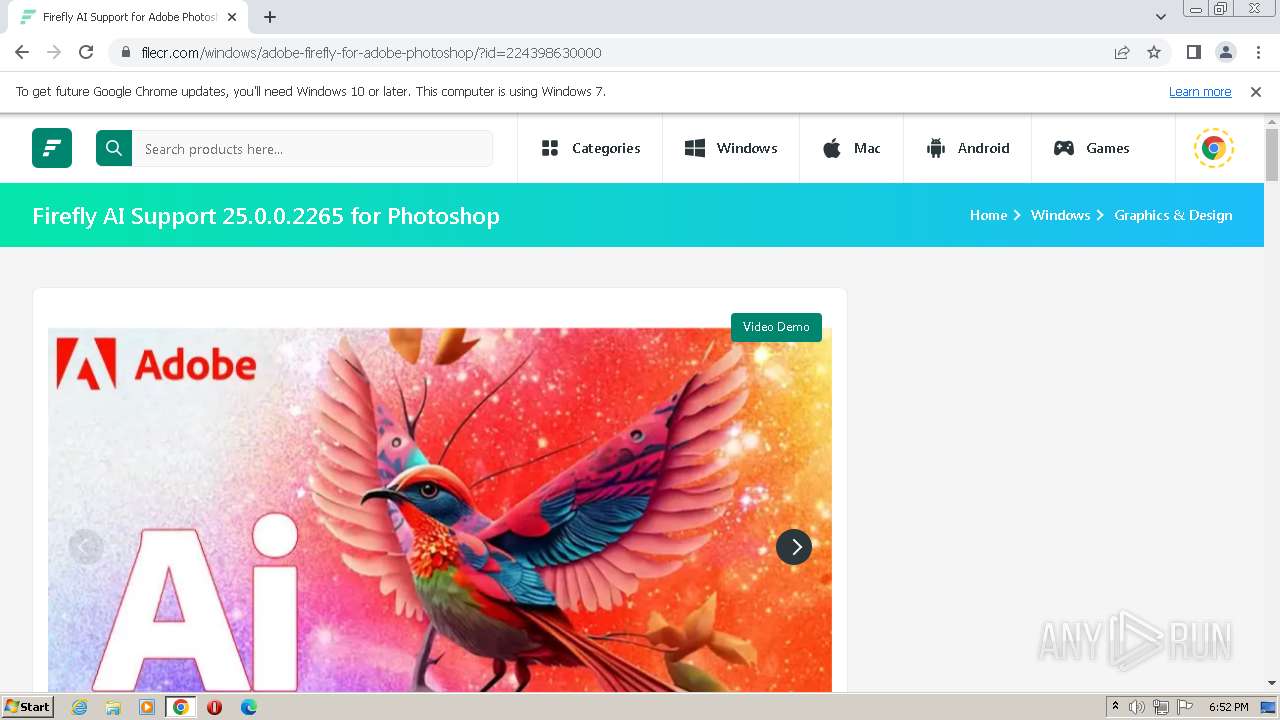Focus the Search products here field
Viewport: 1280px width, 720px height.
312,148
